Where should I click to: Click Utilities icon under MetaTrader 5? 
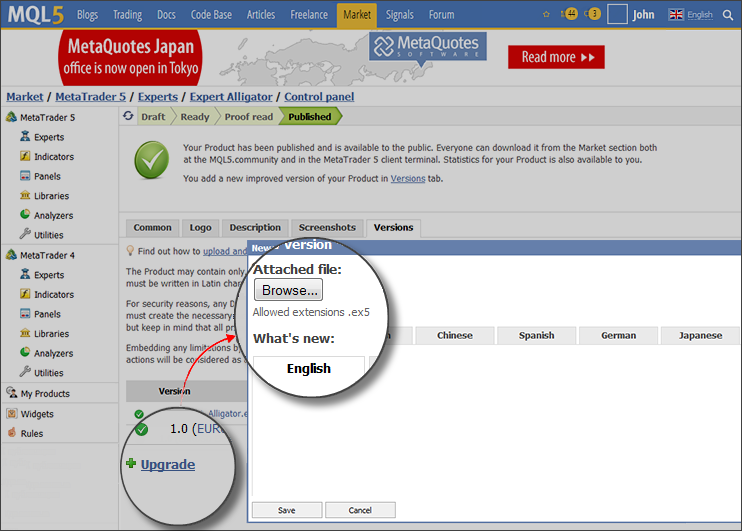tap(25, 234)
